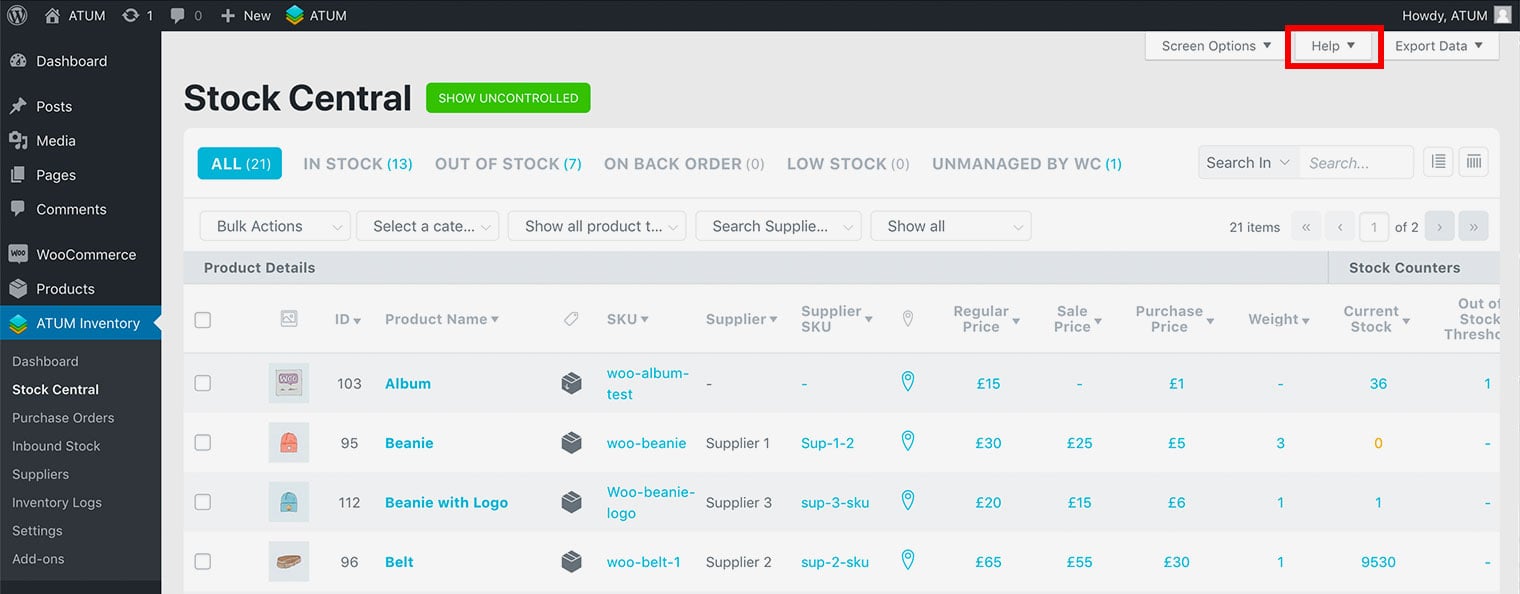This screenshot has width=1520, height=594.
Task: Expand the Screen Options panel
Action: click(x=1215, y=46)
